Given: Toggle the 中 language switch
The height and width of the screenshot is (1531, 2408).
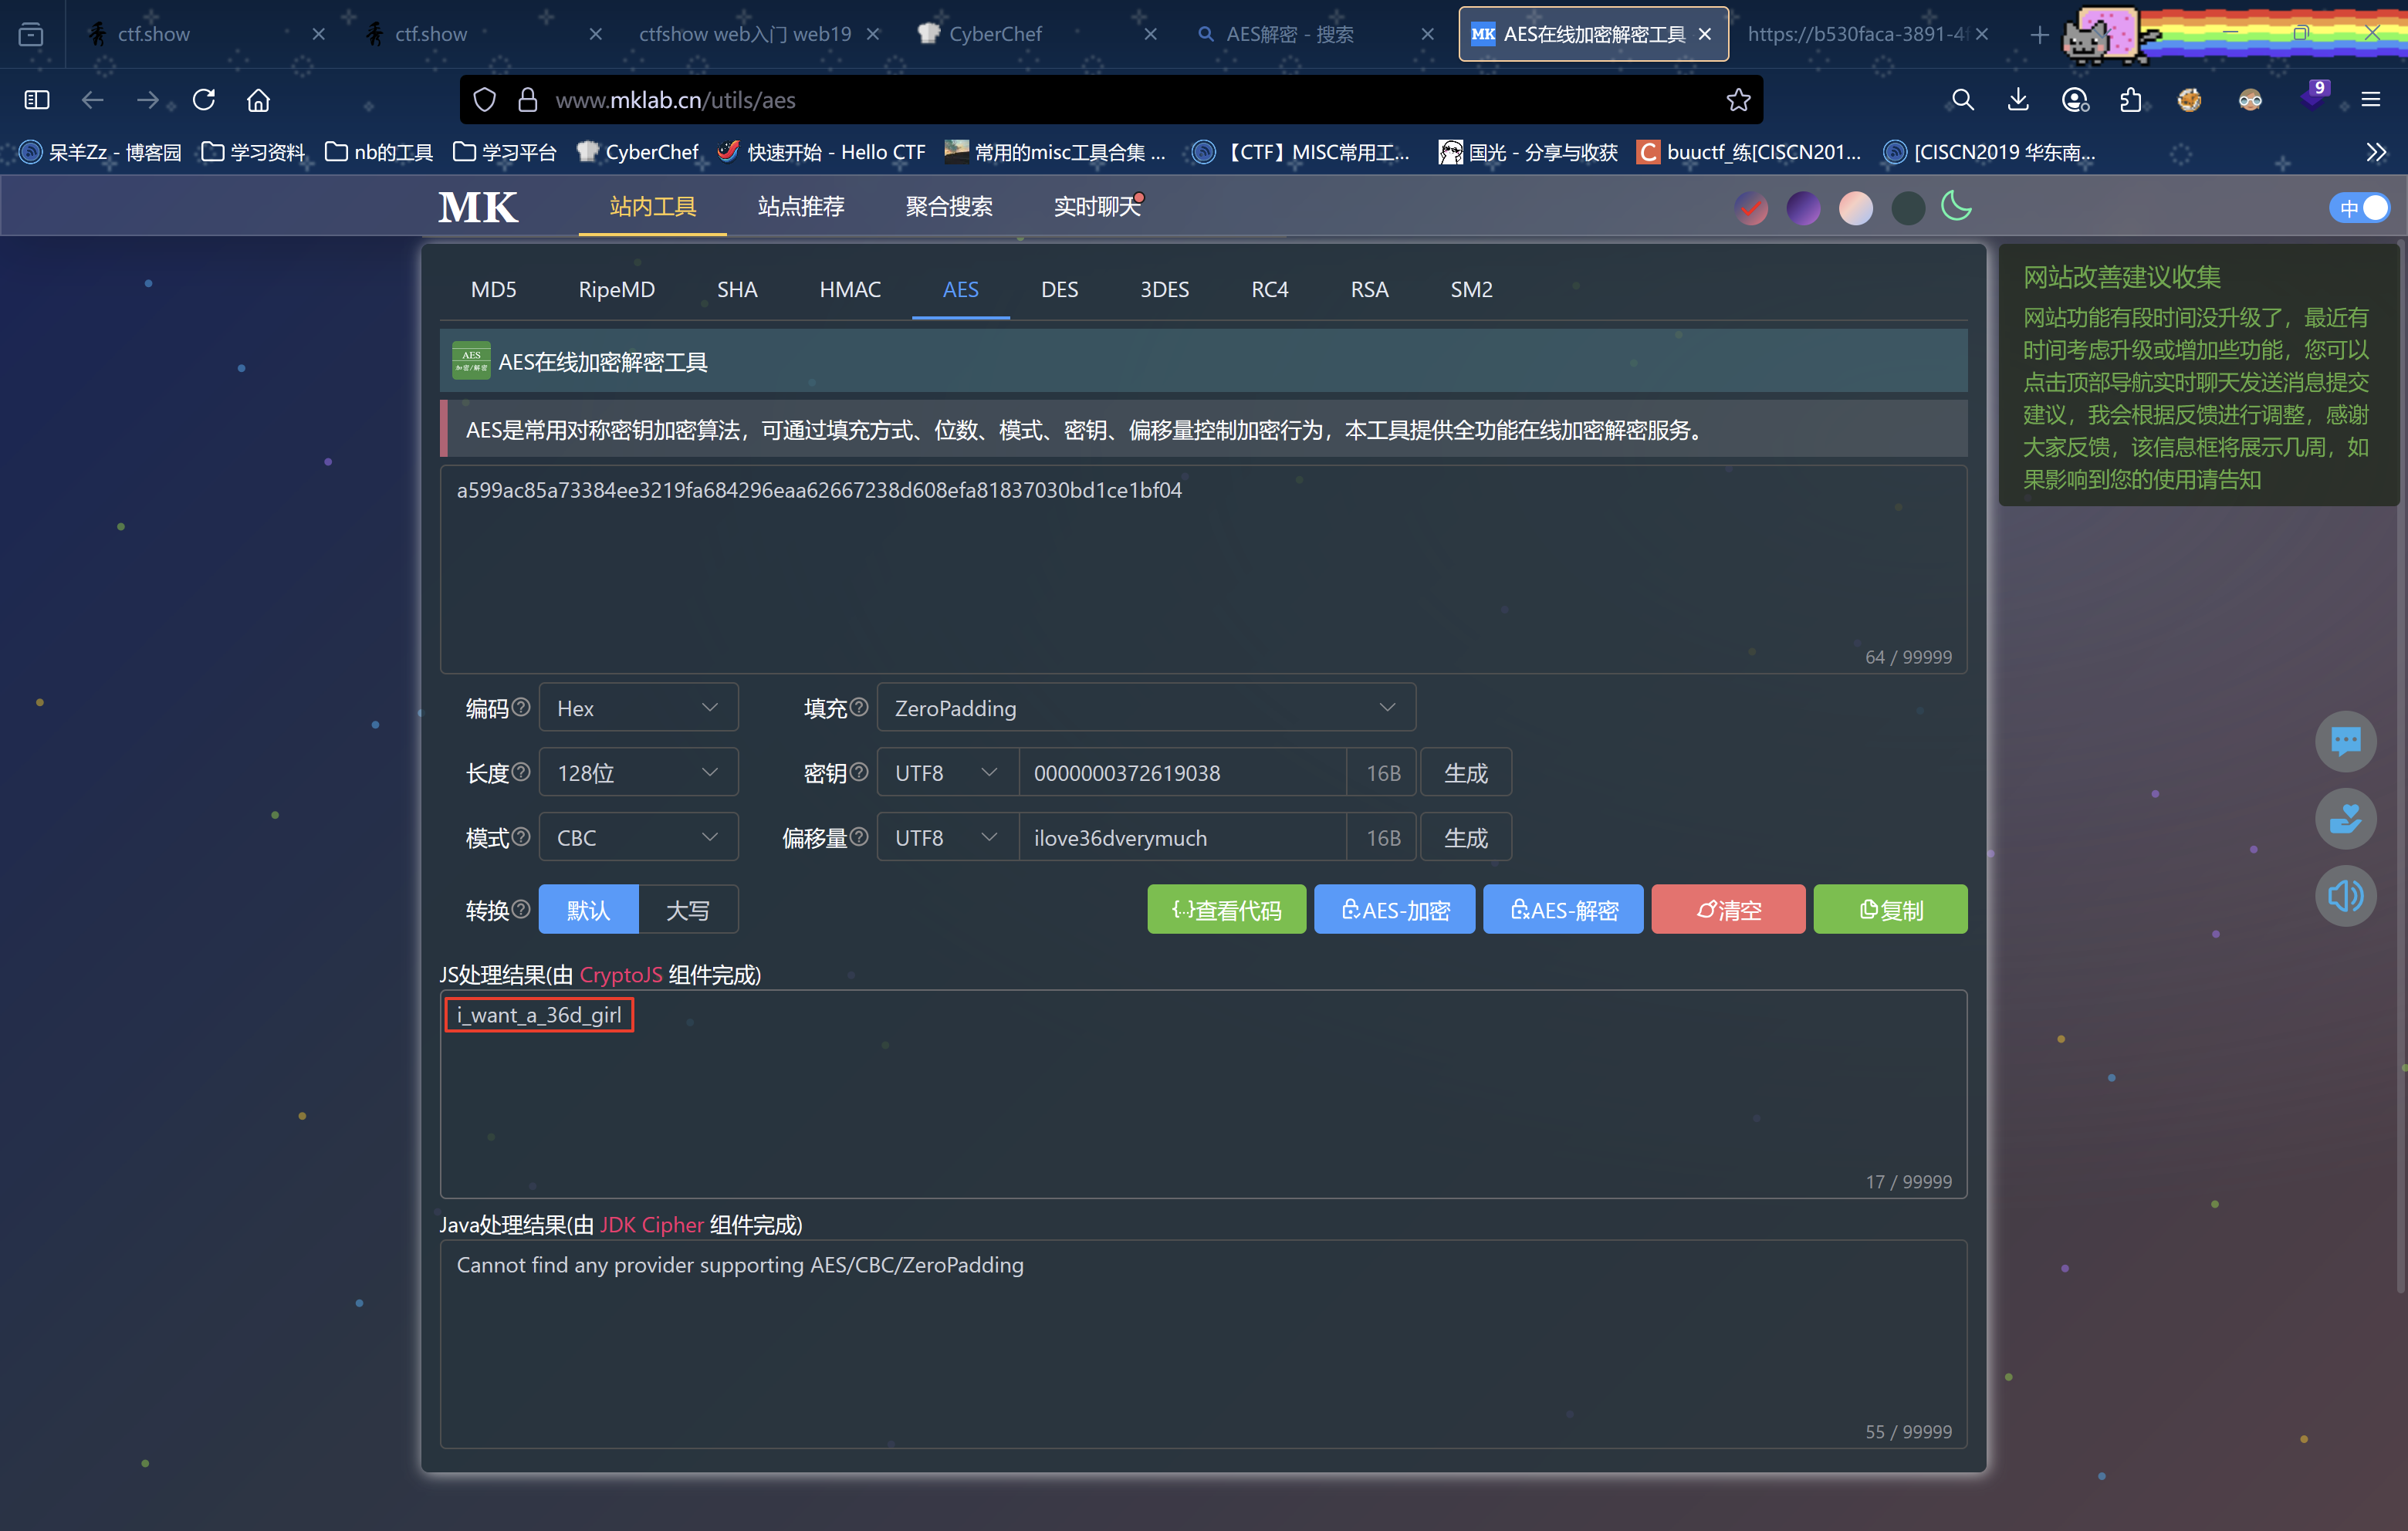Looking at the screenshot, I should click(x=2360, y=208).
